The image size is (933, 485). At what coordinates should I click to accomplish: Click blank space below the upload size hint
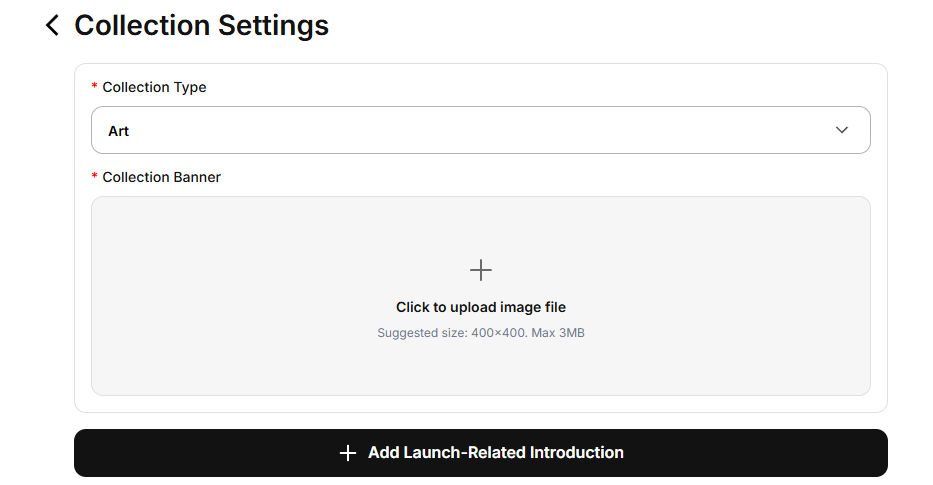click(481, 368)
